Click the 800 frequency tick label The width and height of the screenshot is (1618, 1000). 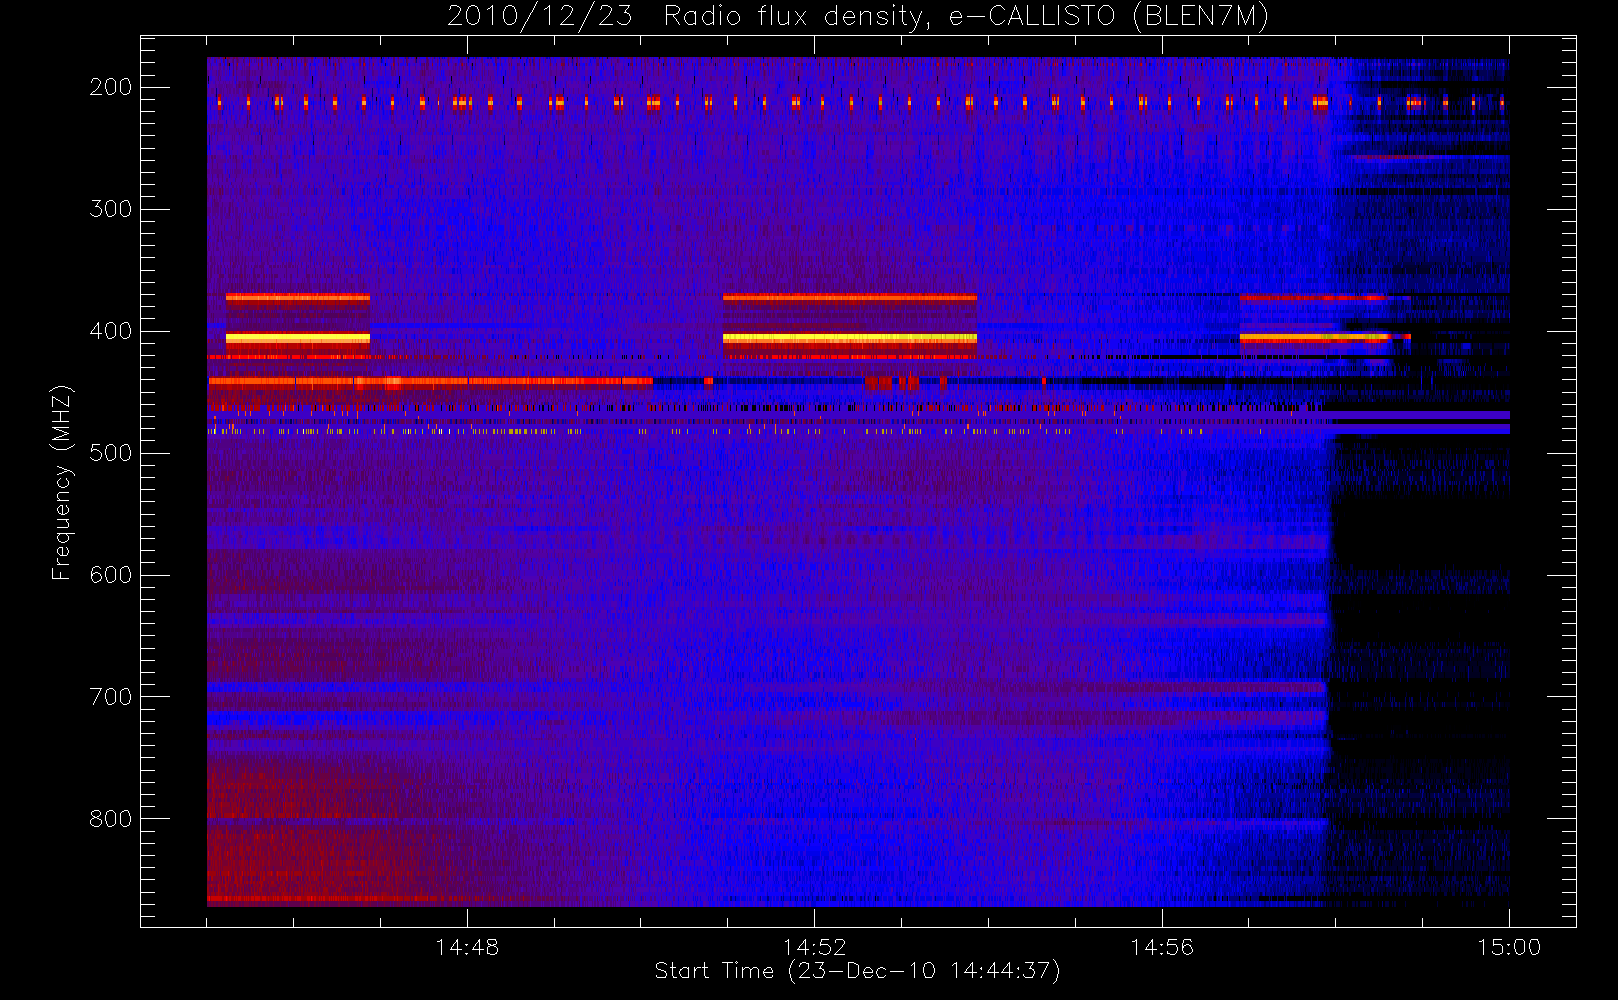[x=111, y=819]
